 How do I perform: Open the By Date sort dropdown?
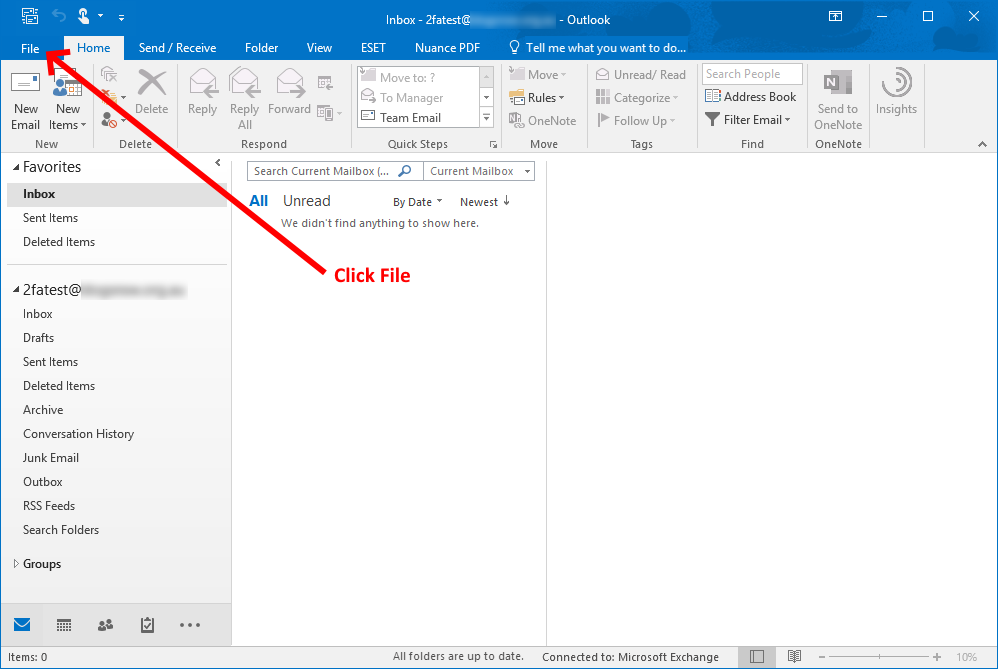pyautogui.click(x=417, y=202)
